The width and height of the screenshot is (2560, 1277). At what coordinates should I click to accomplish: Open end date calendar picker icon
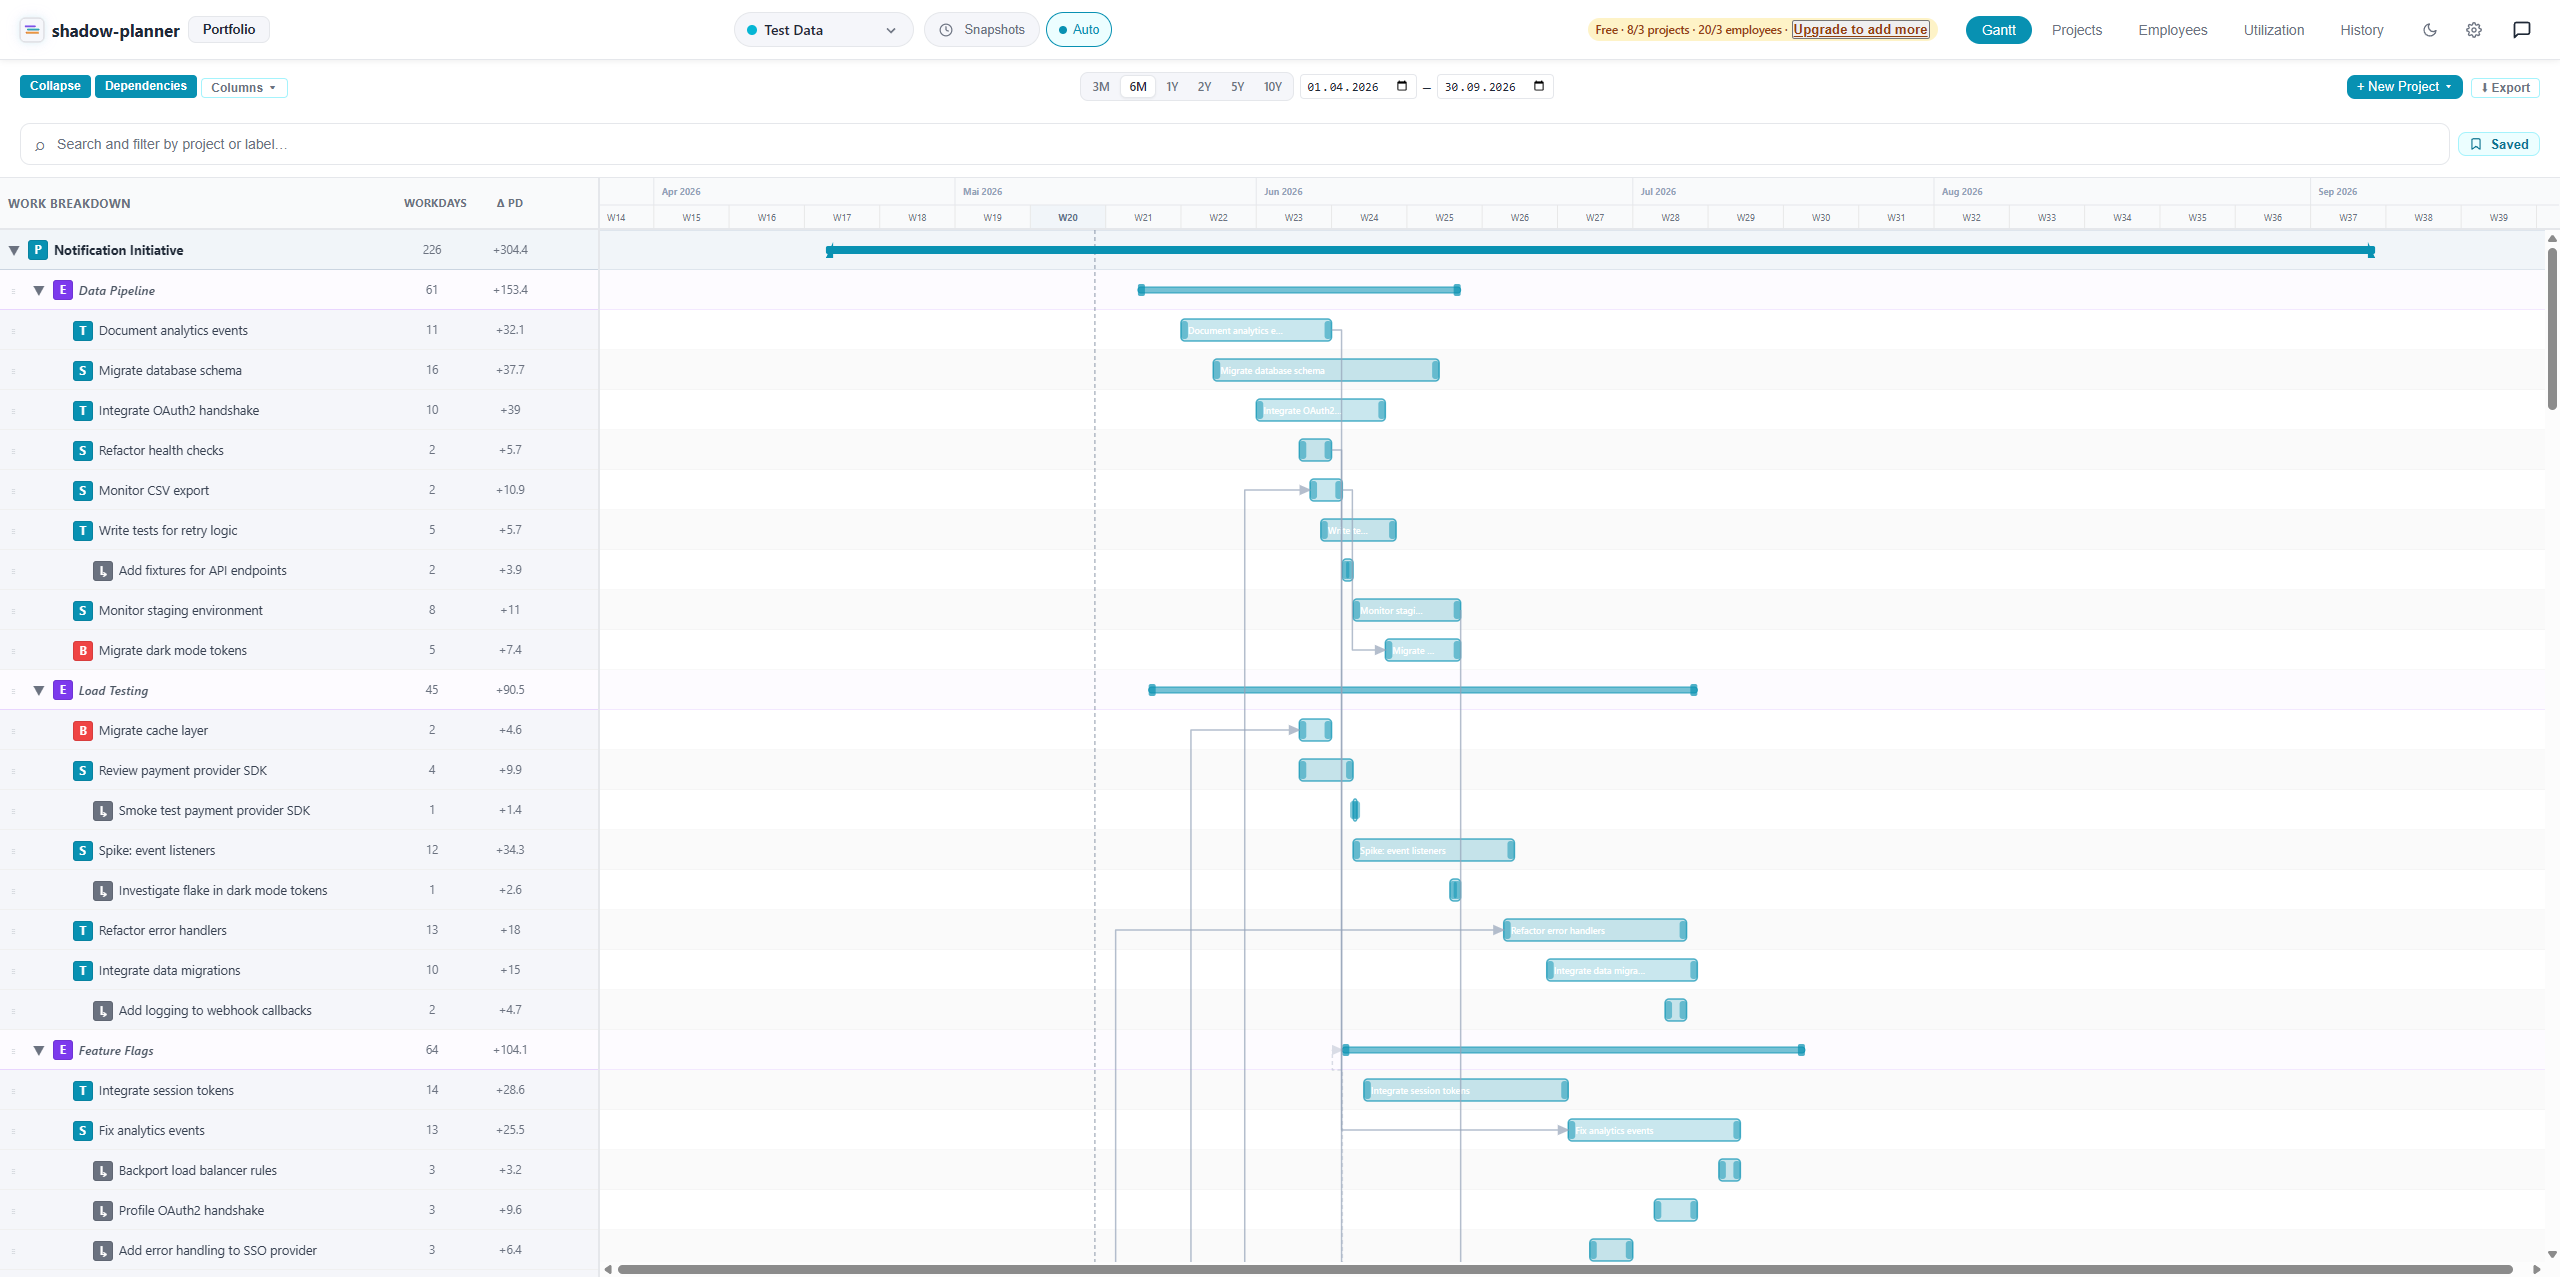point(1539,86)
